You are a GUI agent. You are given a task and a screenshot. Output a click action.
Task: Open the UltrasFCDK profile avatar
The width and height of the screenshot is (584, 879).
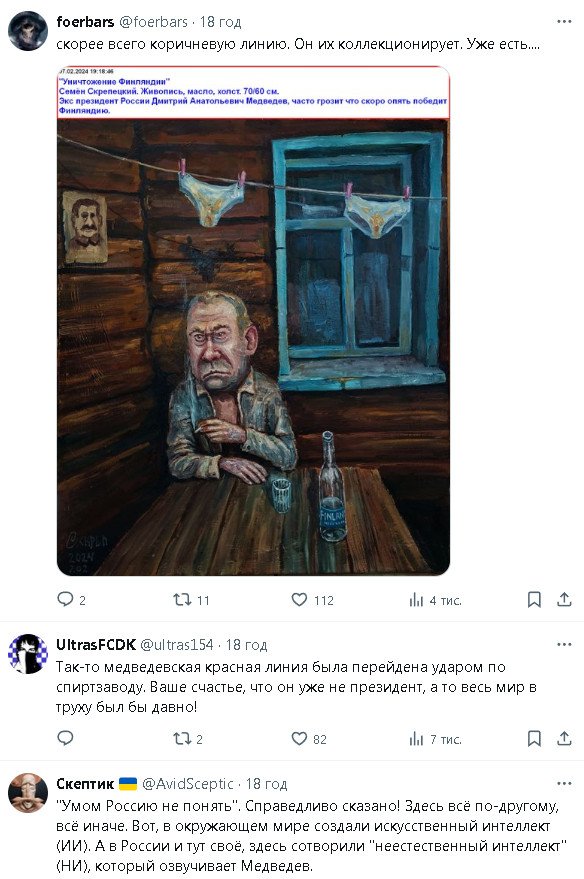point(28,654)
